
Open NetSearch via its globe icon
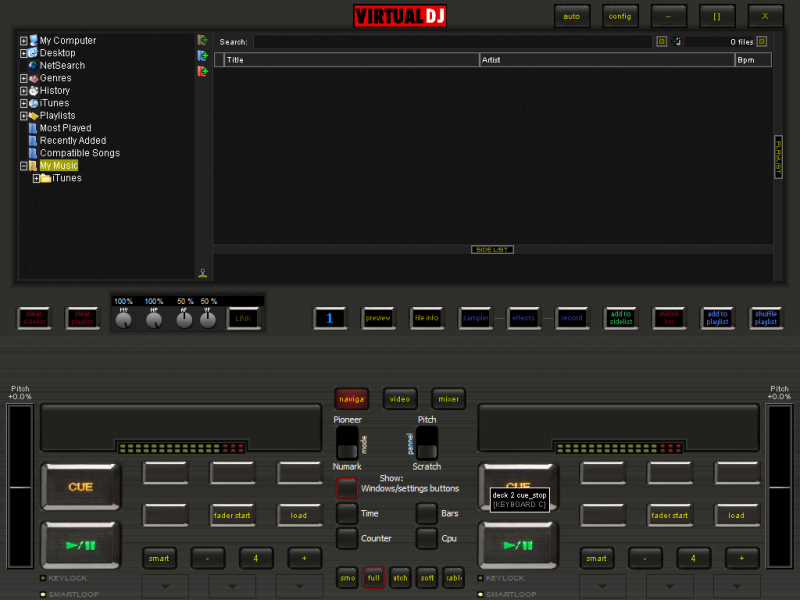[x=34, y=65]
